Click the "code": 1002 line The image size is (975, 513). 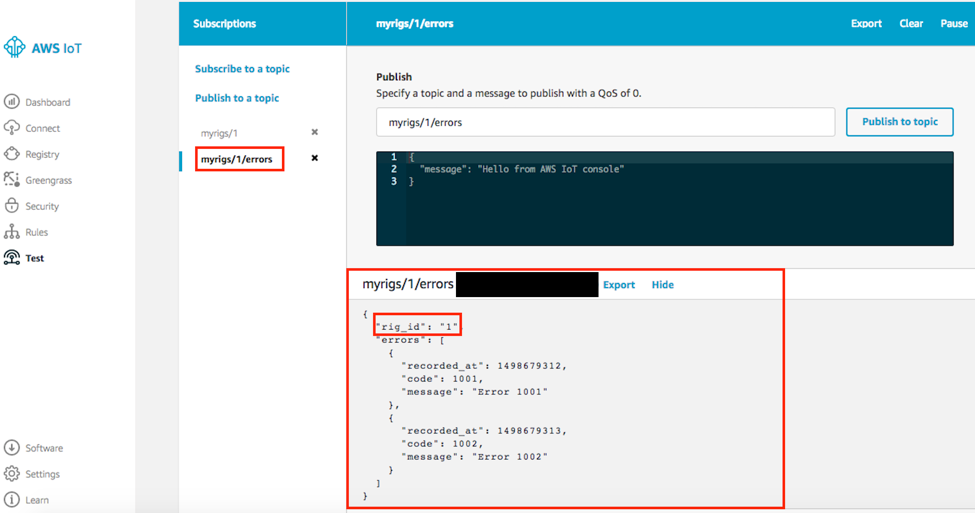pos(442,443)
